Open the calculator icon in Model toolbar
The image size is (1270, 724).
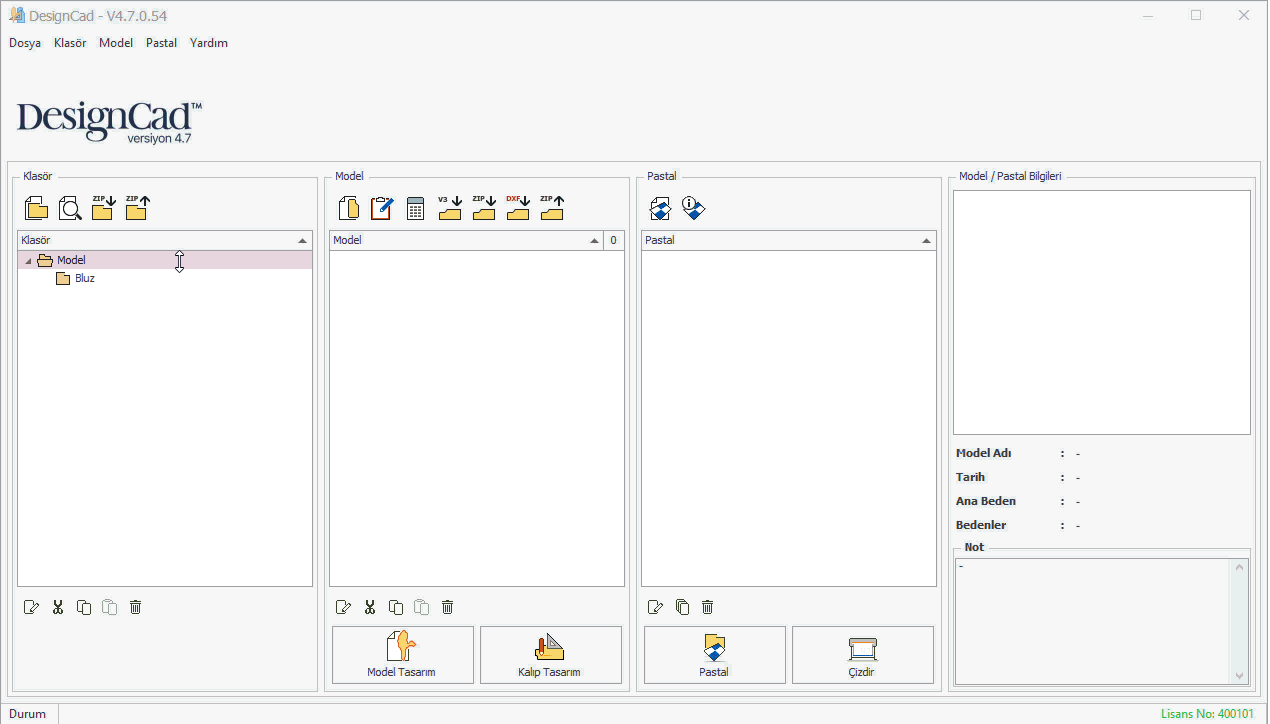coord(415,208)
